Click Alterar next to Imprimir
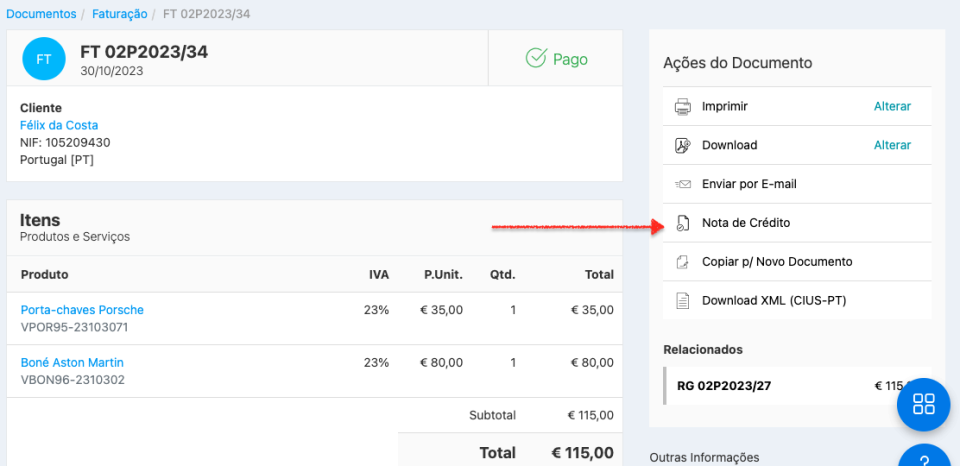 pyautogui.click(x=892, y=106)
